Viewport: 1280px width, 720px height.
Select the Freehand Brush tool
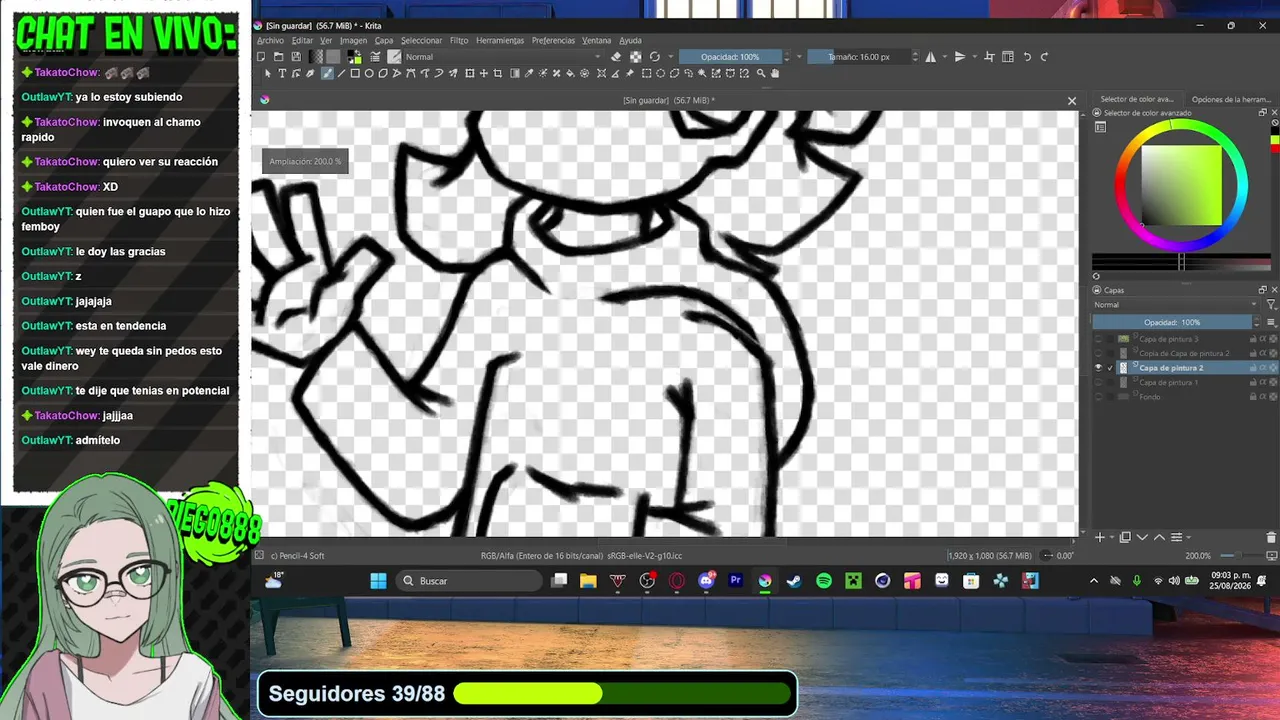point(327,73)
